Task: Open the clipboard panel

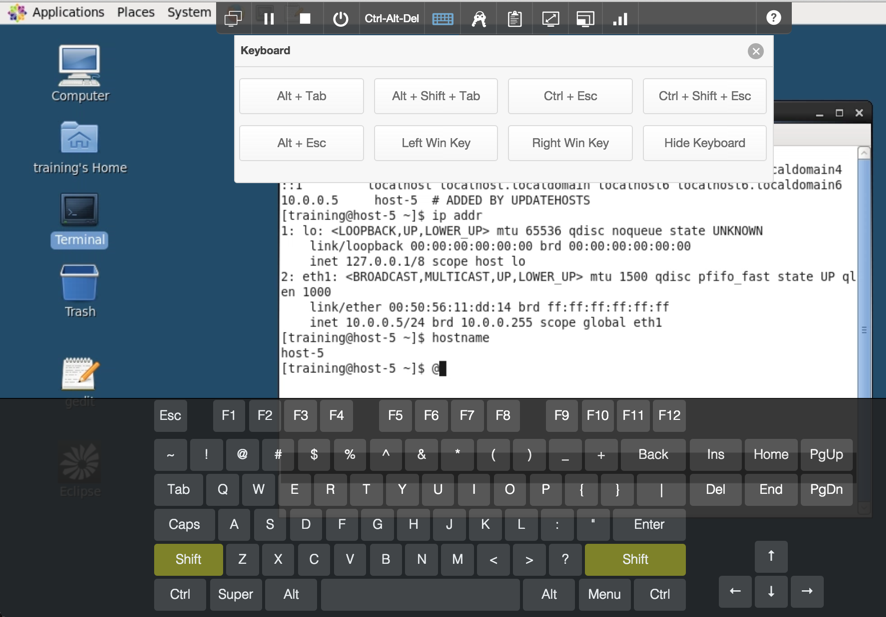Action: point(514,17)
